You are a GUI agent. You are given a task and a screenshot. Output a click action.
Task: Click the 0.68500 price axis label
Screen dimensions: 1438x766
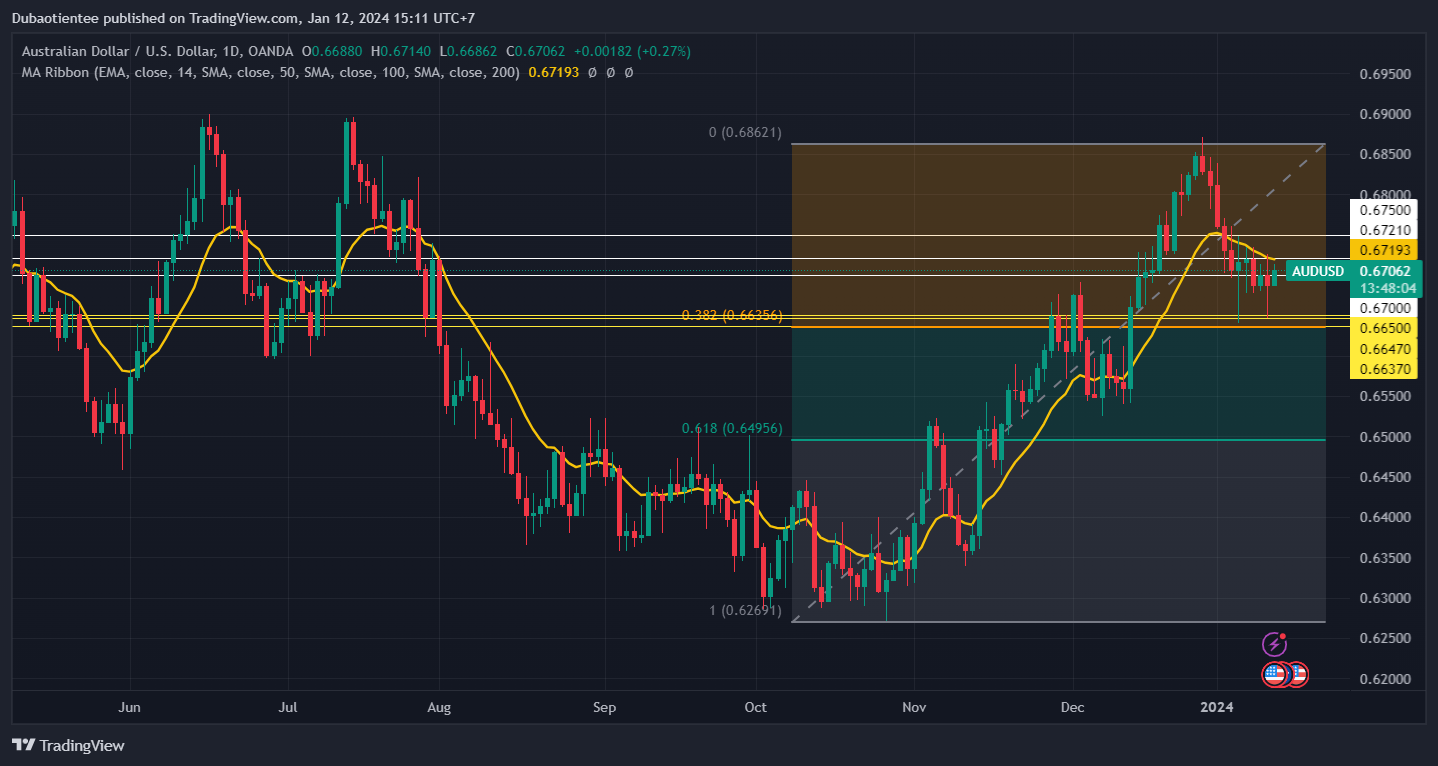click(1384, 155)
